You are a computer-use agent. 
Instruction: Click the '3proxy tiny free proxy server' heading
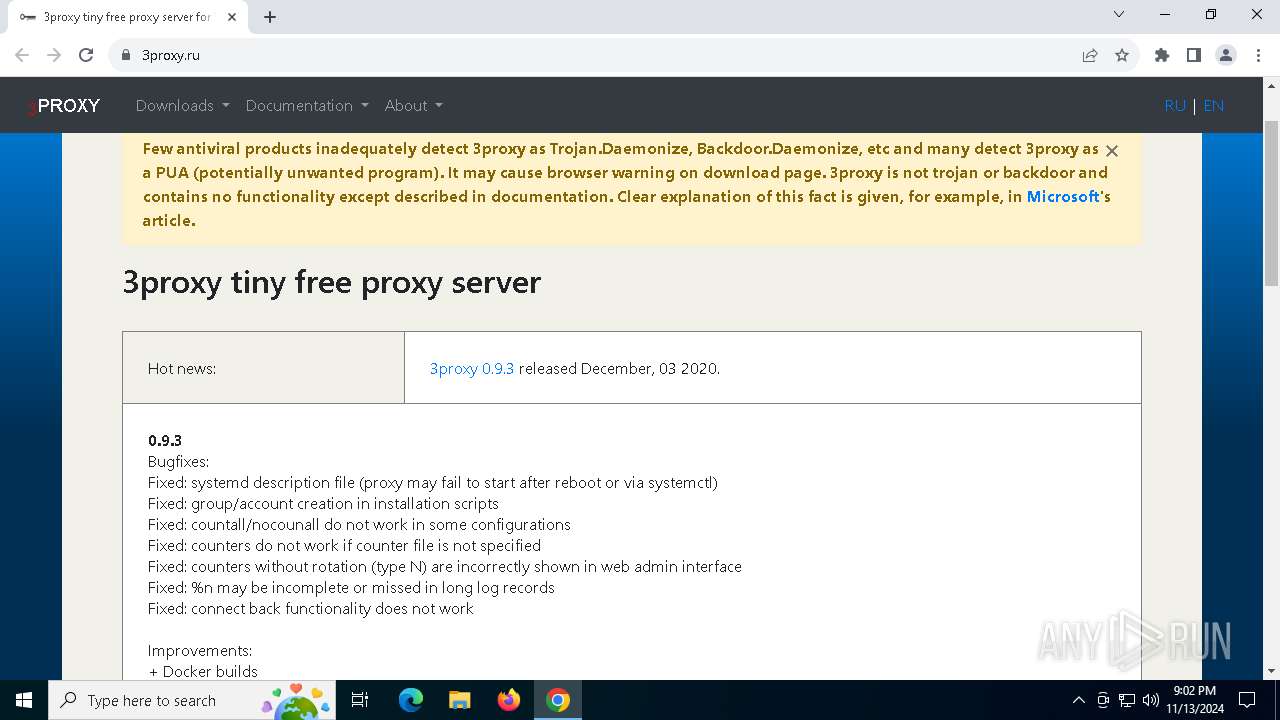pos(331,282)
